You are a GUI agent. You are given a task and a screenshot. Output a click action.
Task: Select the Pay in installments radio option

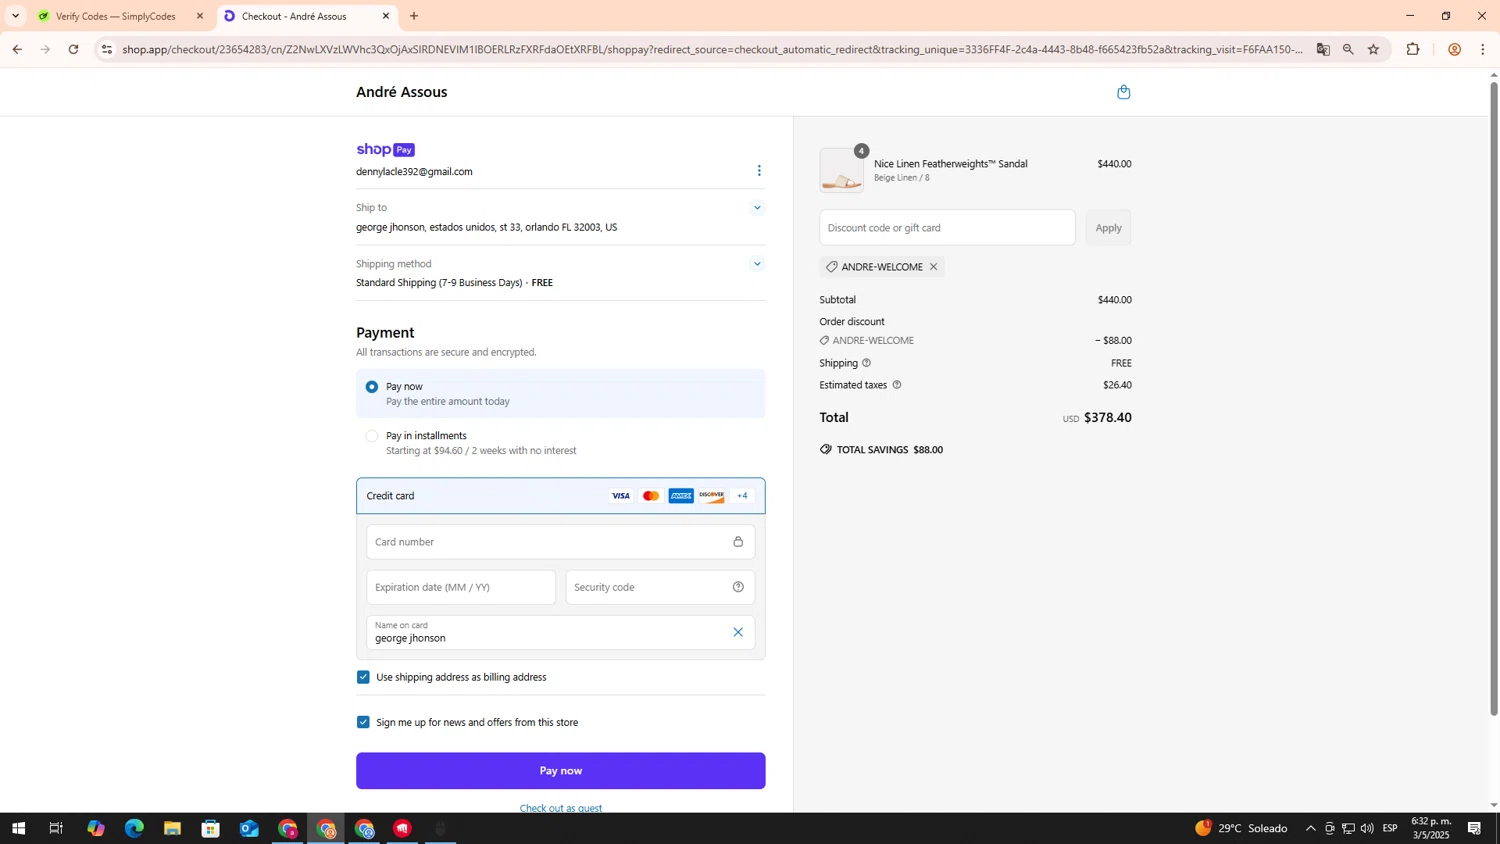click(372, 436)
